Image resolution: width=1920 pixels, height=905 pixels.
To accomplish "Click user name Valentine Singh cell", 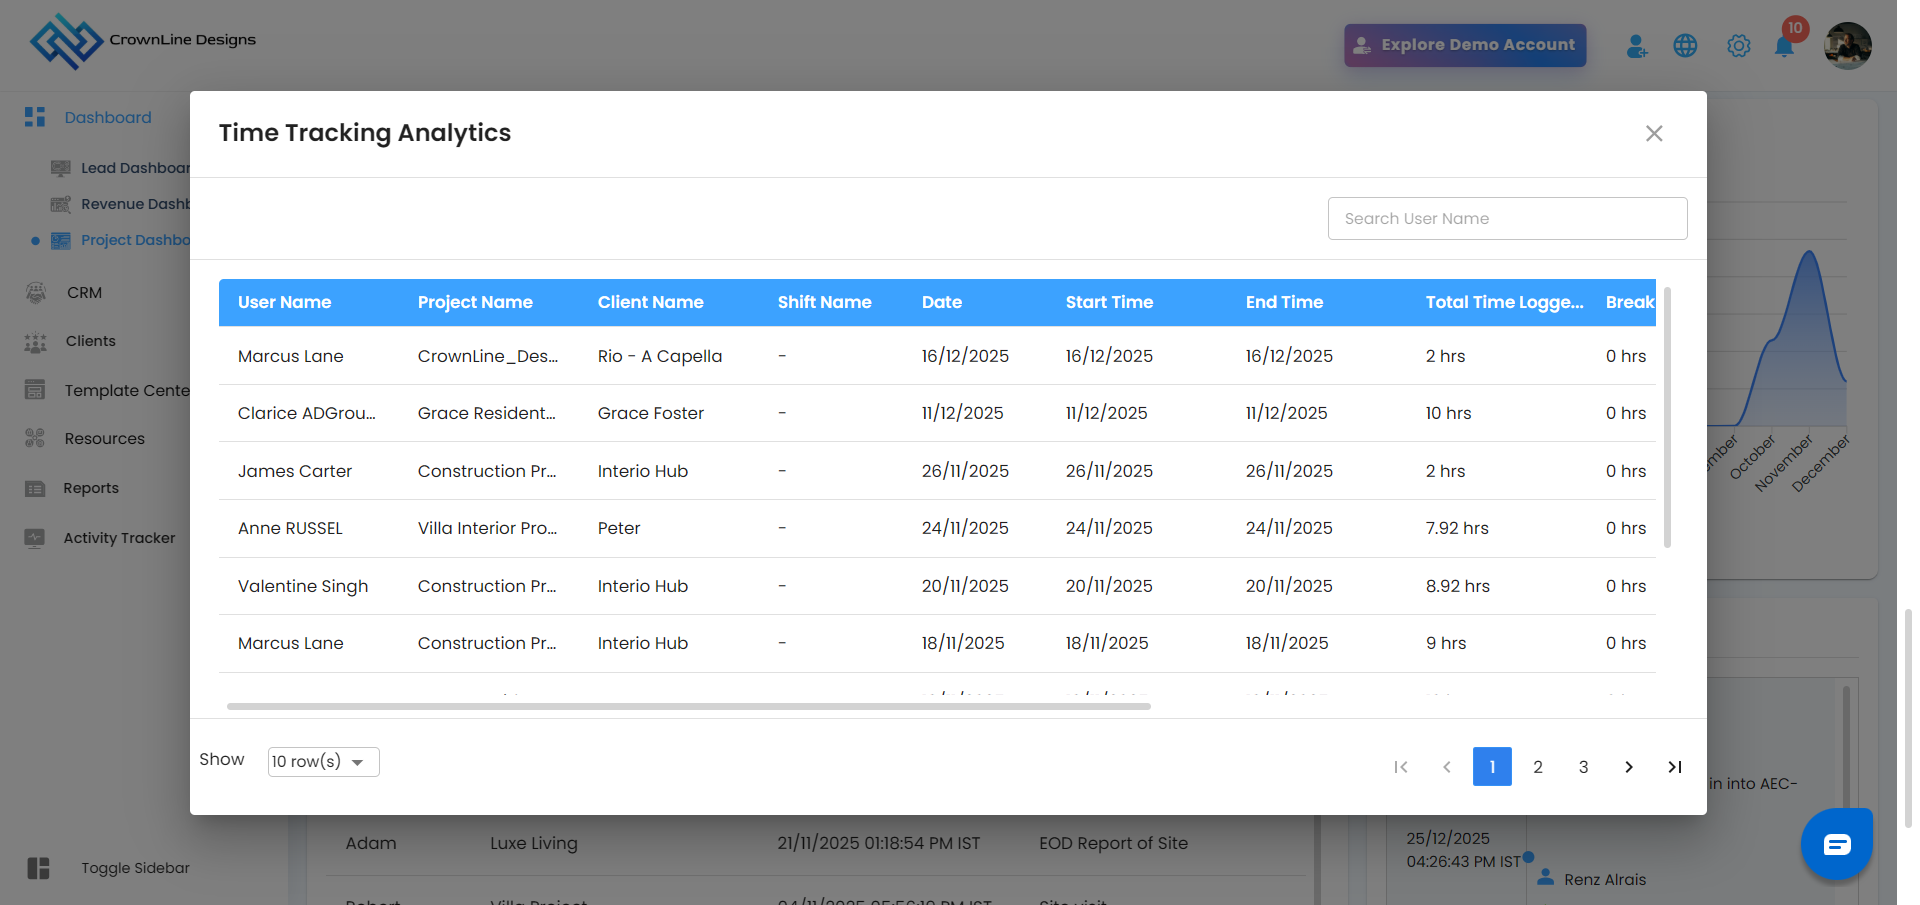I will (x=303, y=586).
